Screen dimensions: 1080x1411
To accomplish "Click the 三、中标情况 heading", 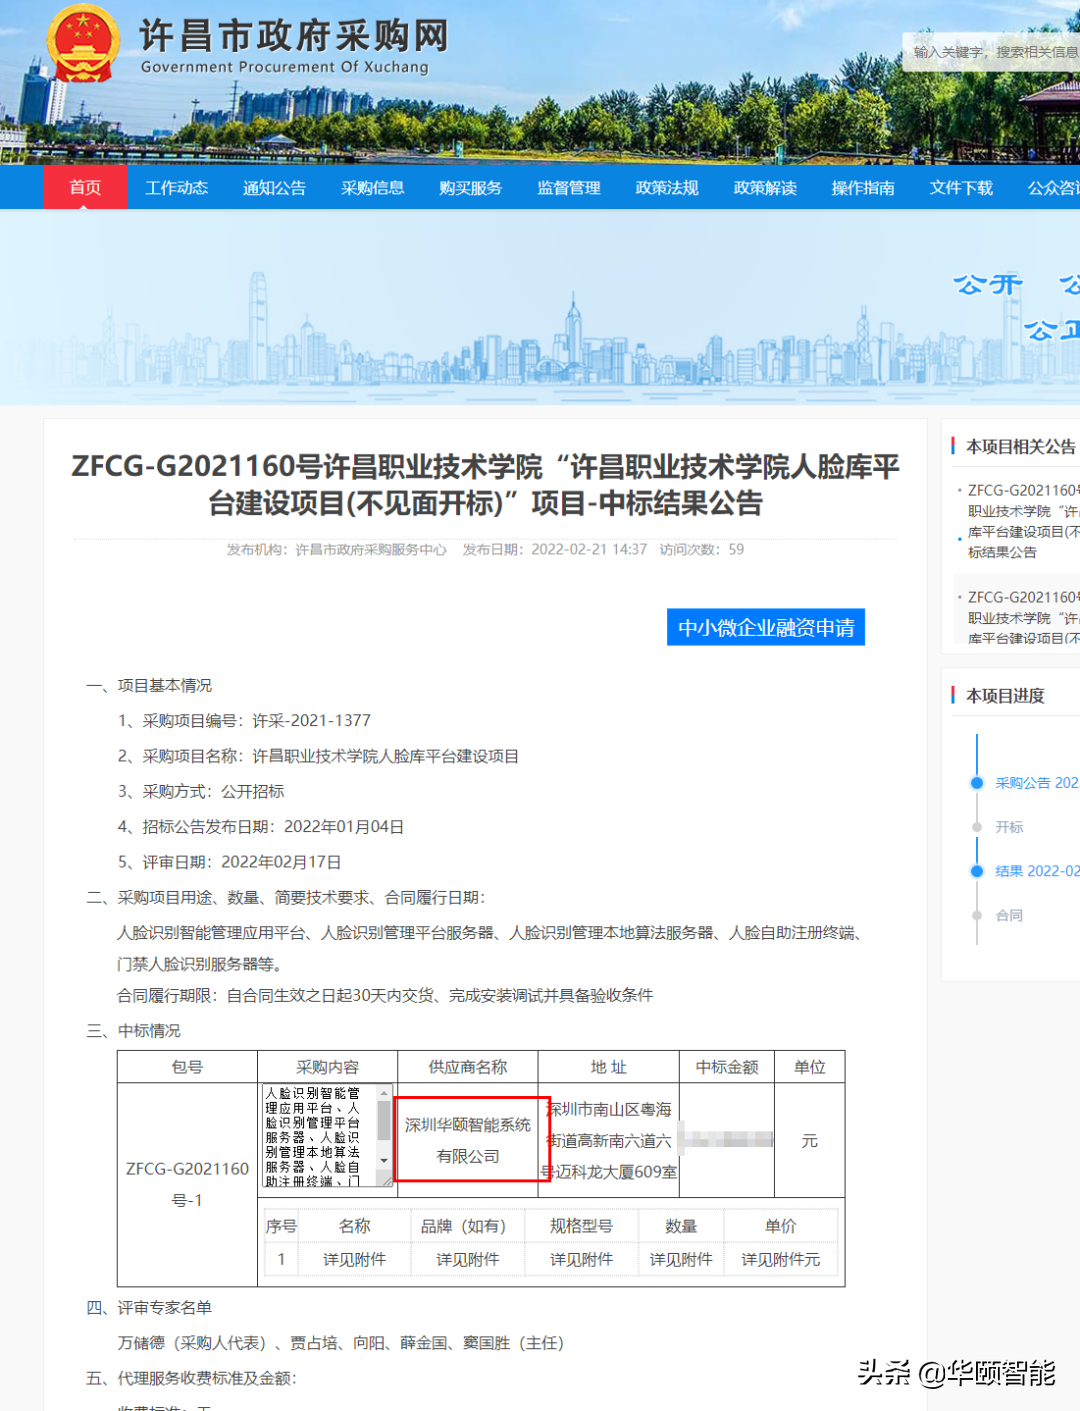I will pyautogui.click(x=133, y=1031).
